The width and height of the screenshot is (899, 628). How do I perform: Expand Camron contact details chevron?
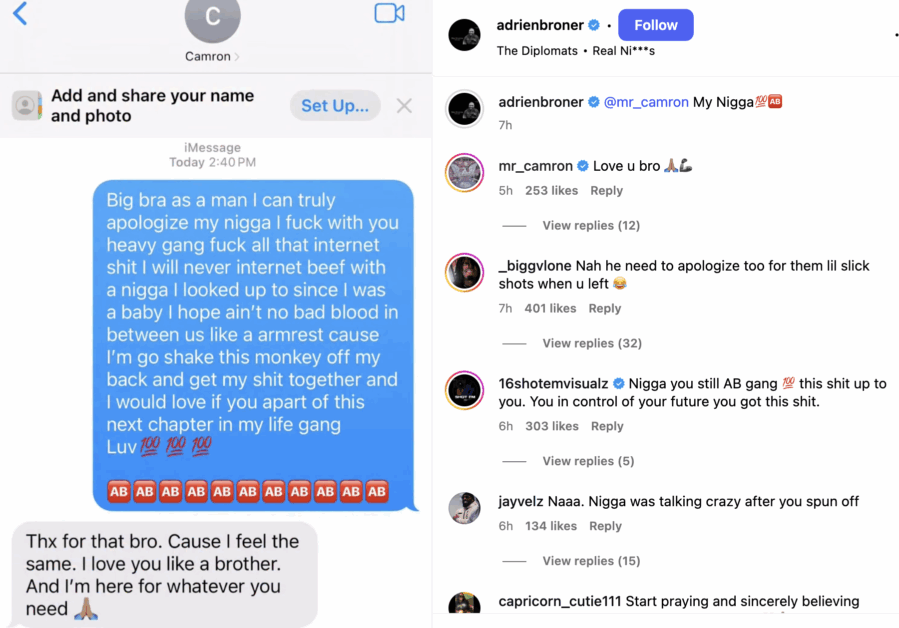coord(237,56)
